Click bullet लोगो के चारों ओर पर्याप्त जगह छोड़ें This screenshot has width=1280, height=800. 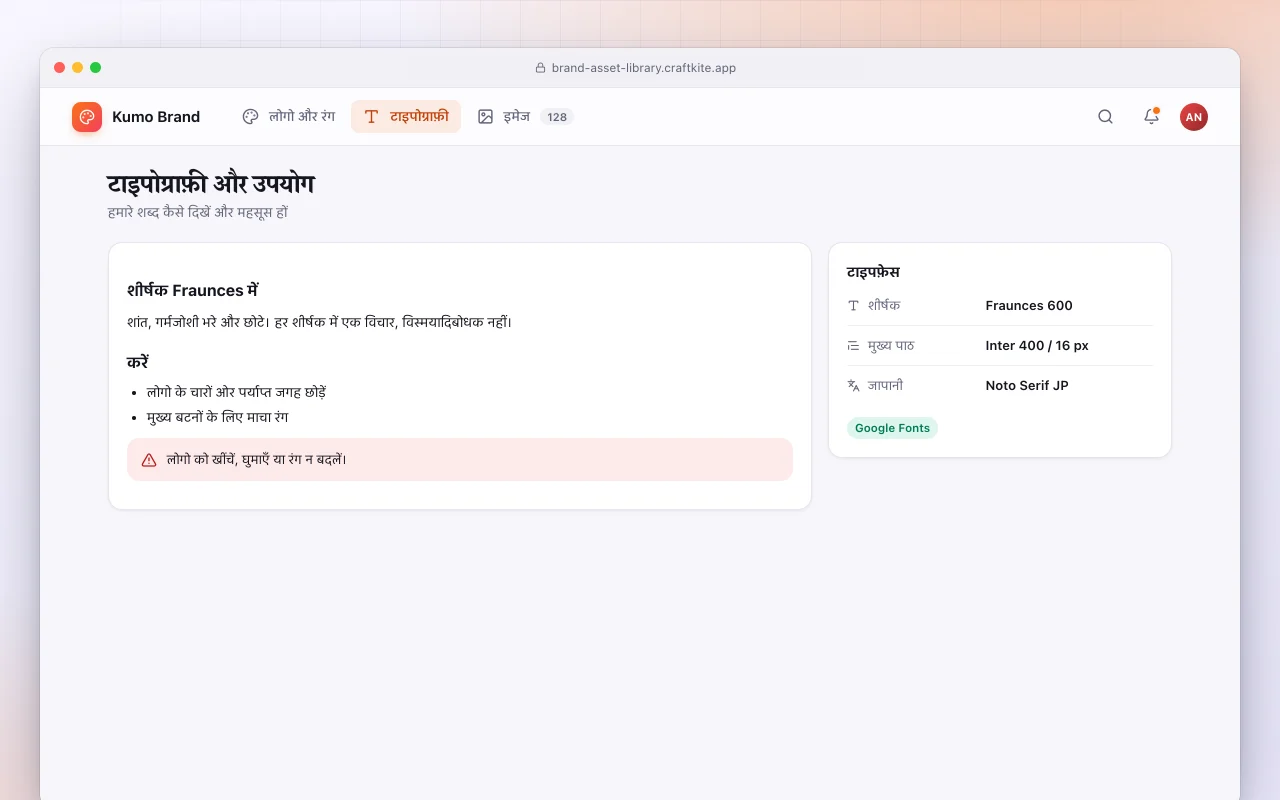(x=237, y=392)
